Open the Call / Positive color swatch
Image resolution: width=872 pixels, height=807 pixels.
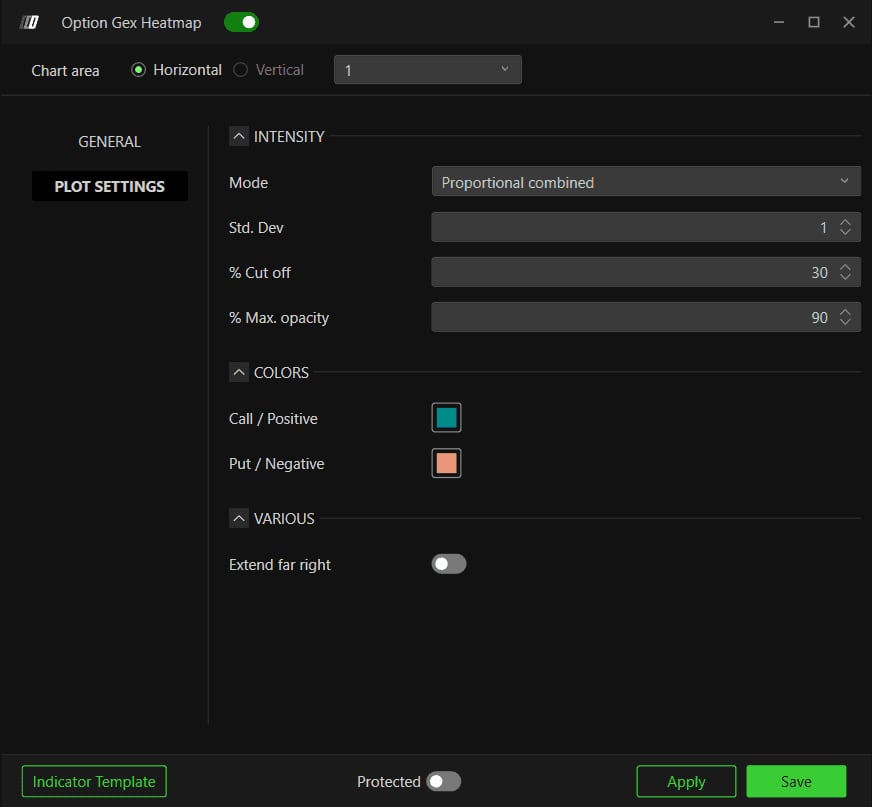446,418
